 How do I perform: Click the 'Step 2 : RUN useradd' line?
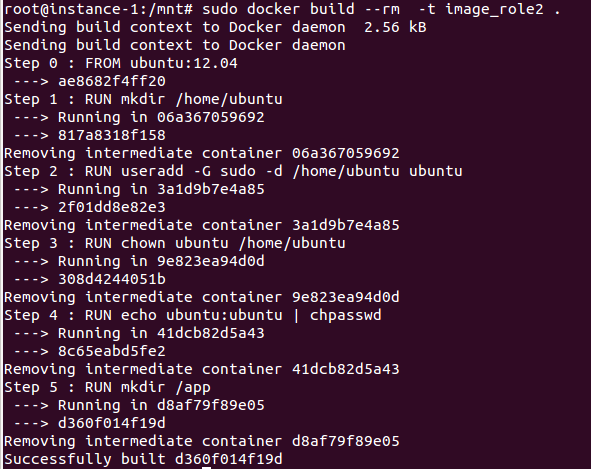pos(233,171)
